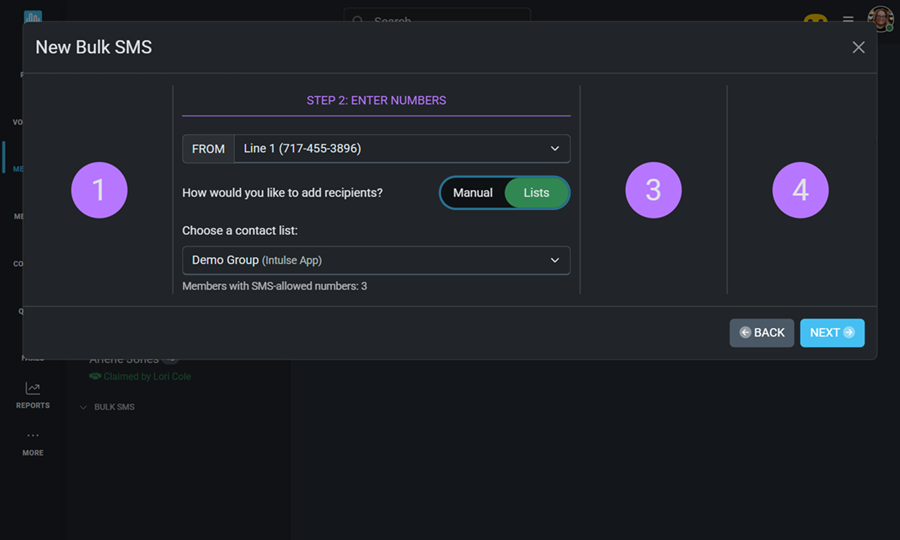Click the FROM label addon
Screen dimensions: 900x540
click(208, 149)
